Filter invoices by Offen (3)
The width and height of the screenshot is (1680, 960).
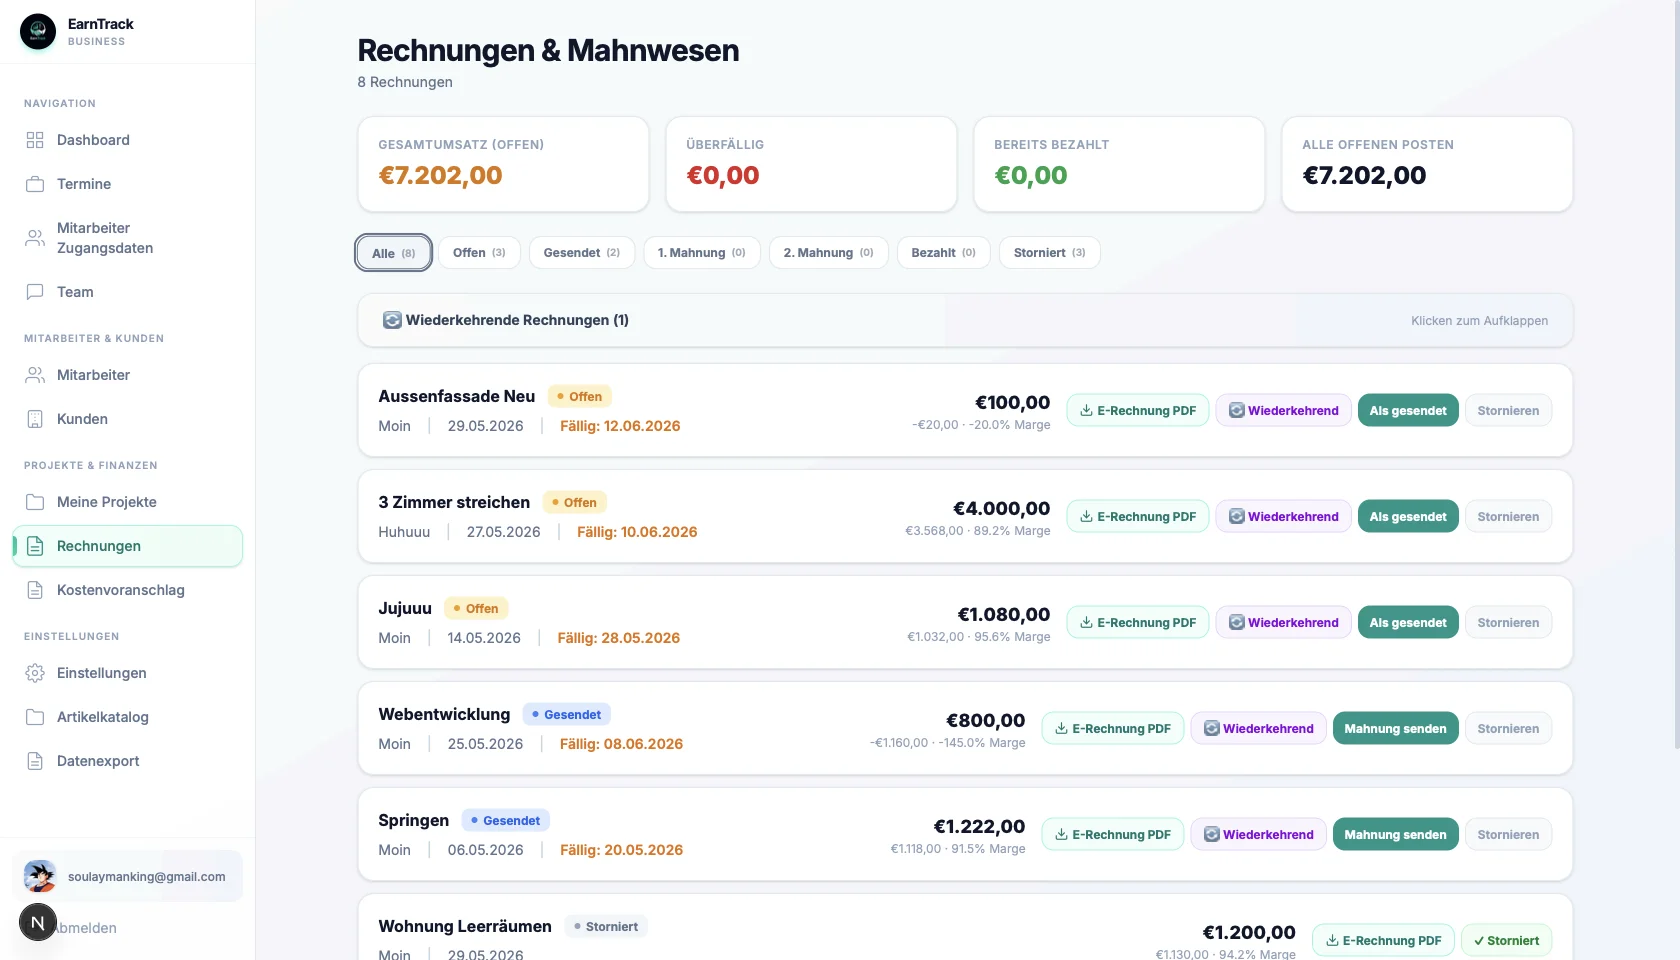point(479,253)
